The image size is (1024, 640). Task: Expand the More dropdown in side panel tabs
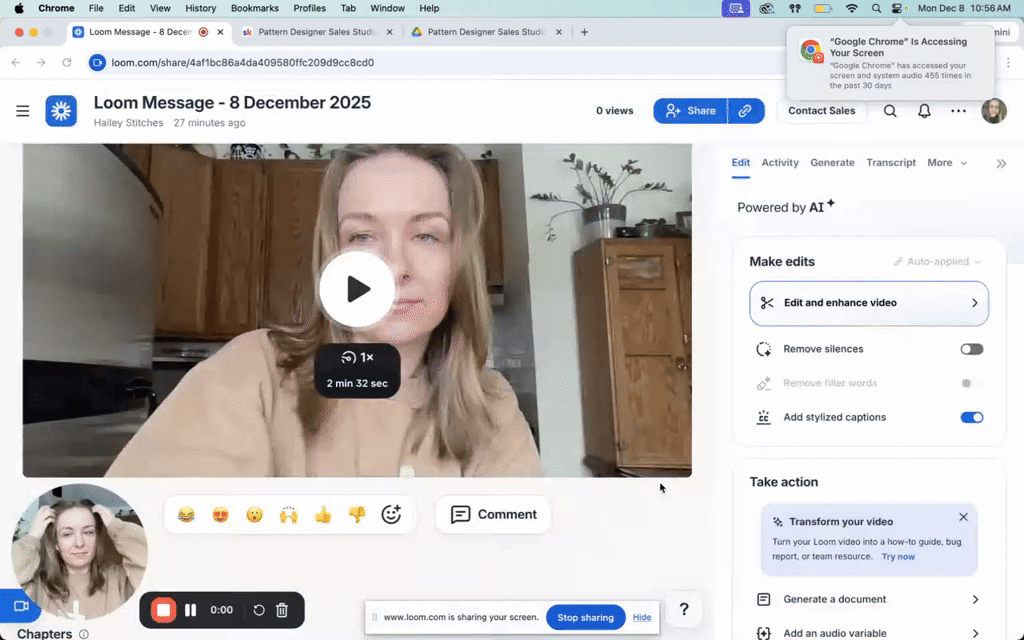tap(947, 163)
